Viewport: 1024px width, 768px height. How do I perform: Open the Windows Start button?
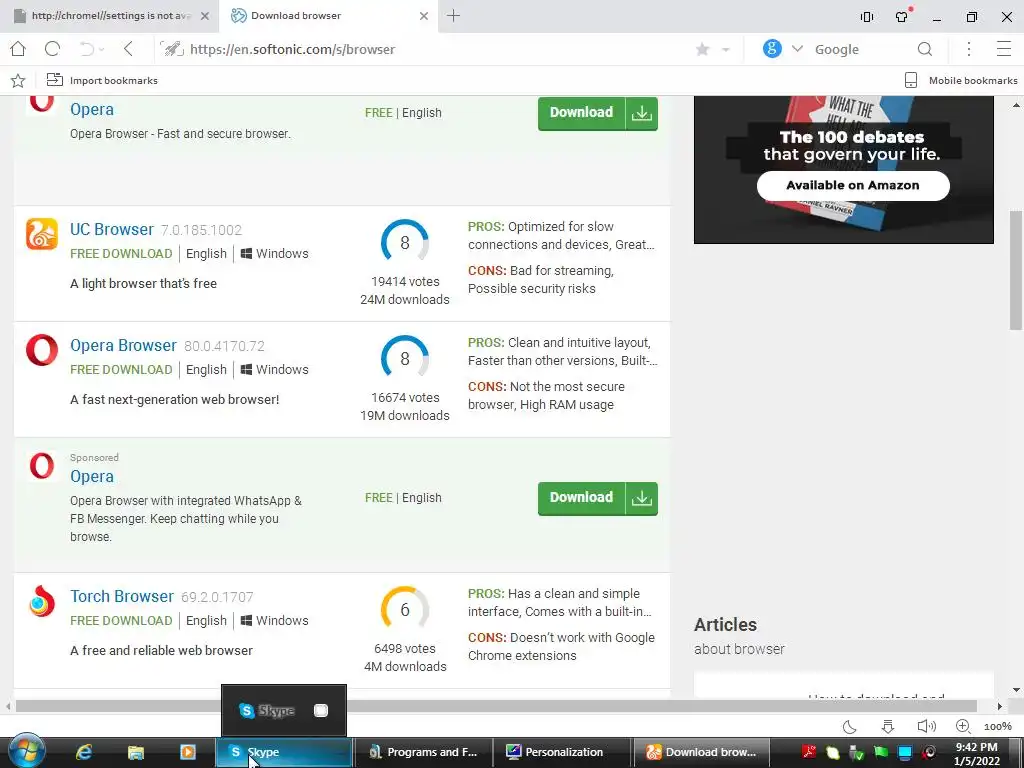point(27,751)
